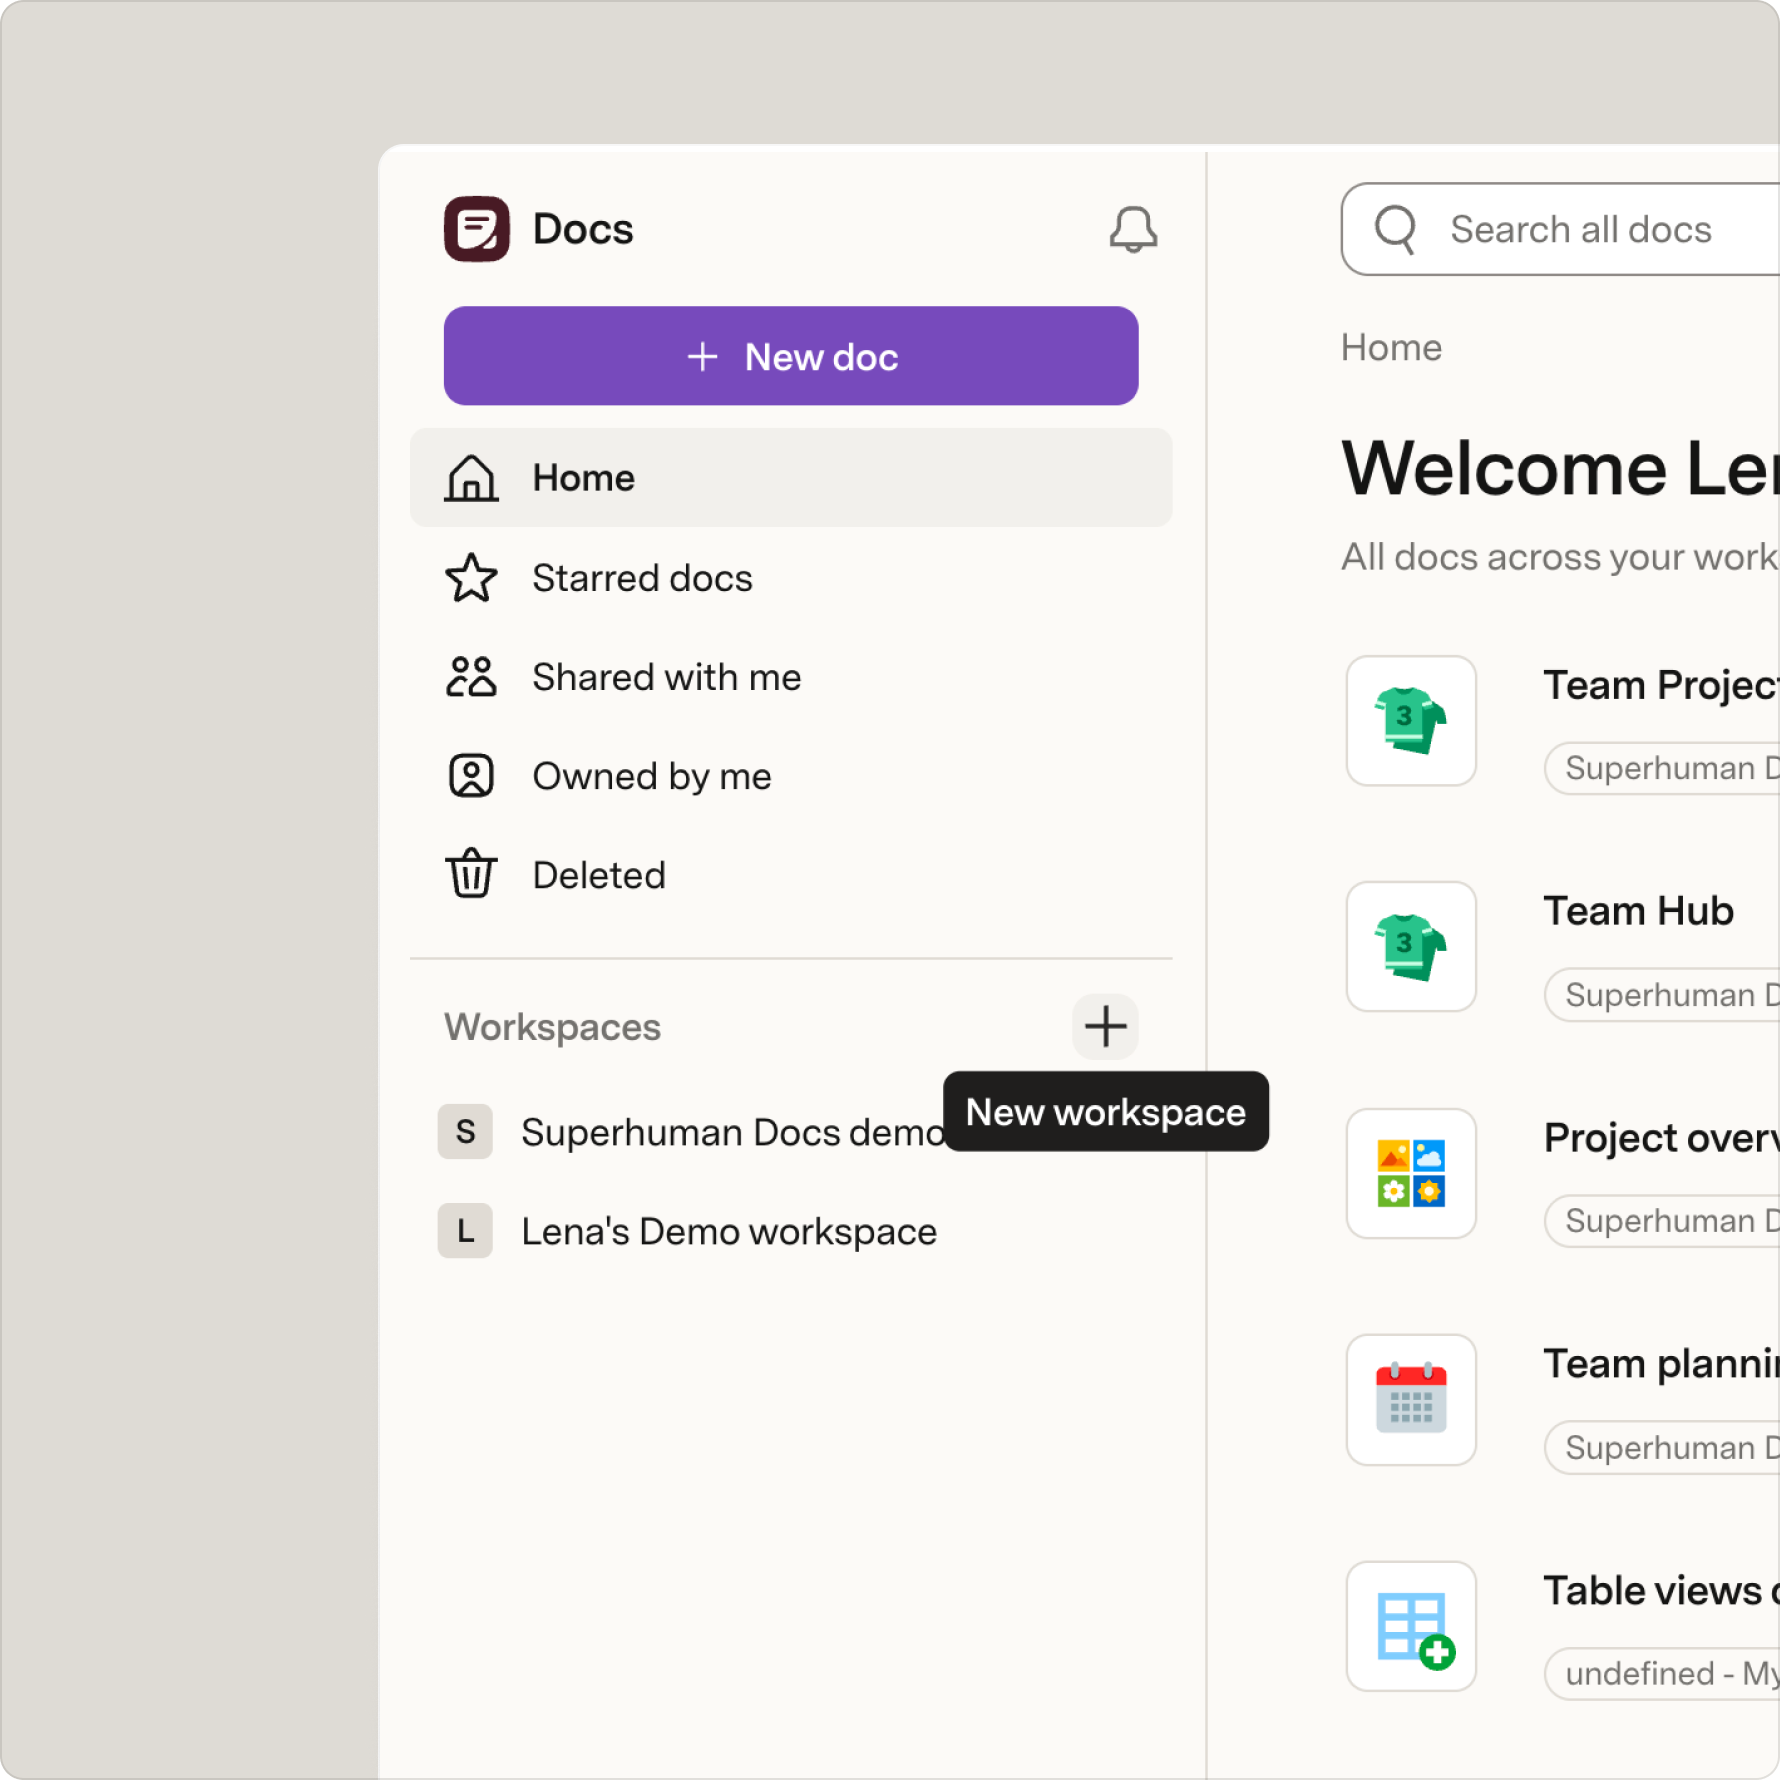The height and width of the screenshot is (1780, 1780).
Task: Click the S workspace avatar badge
Action: 465,1132
